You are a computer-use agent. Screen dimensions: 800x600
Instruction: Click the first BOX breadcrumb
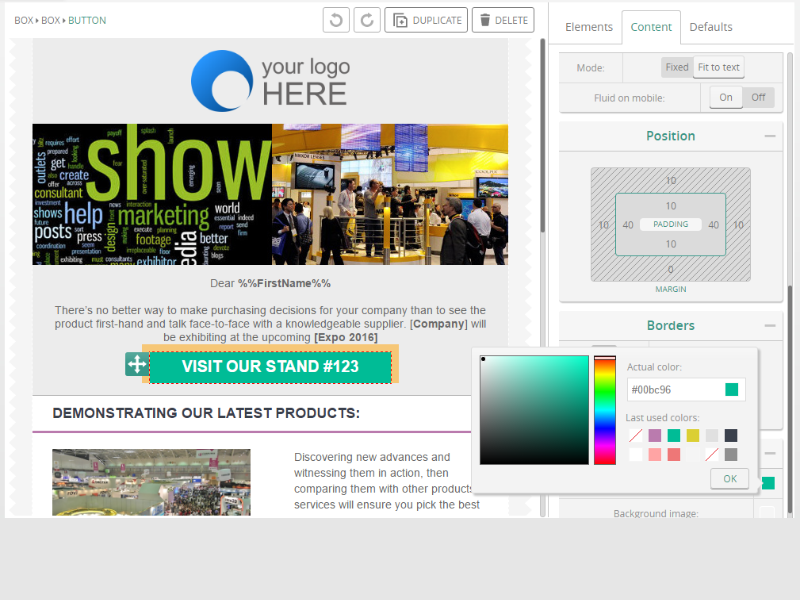[23, 20]
